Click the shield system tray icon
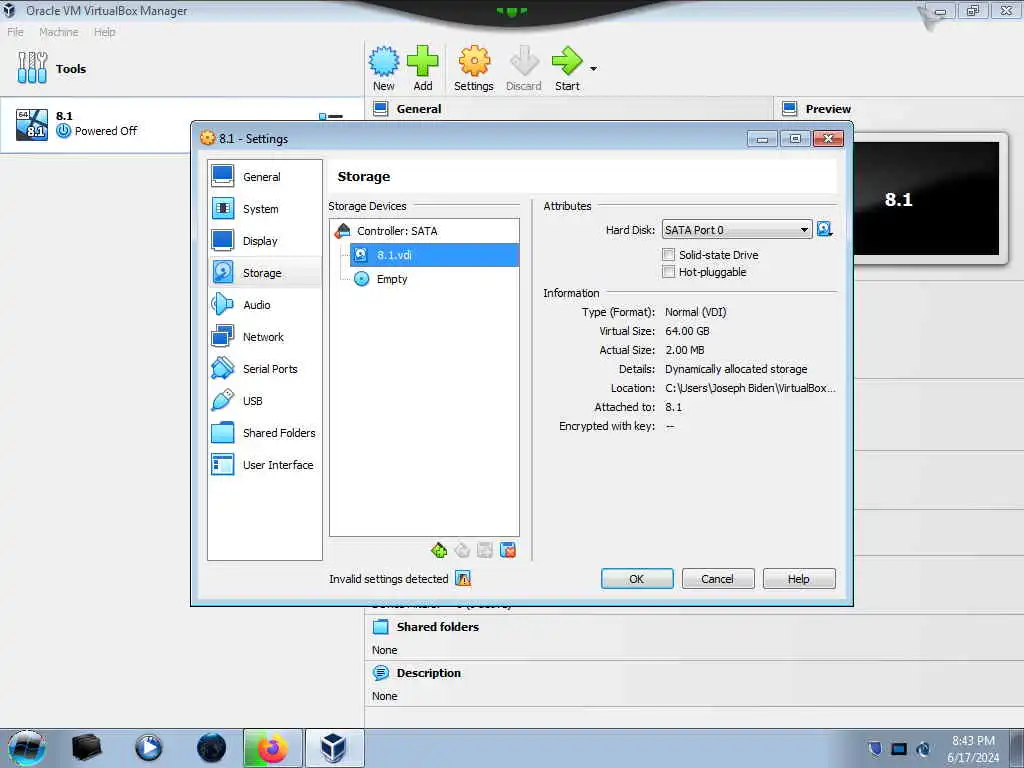 click(875, 749)
